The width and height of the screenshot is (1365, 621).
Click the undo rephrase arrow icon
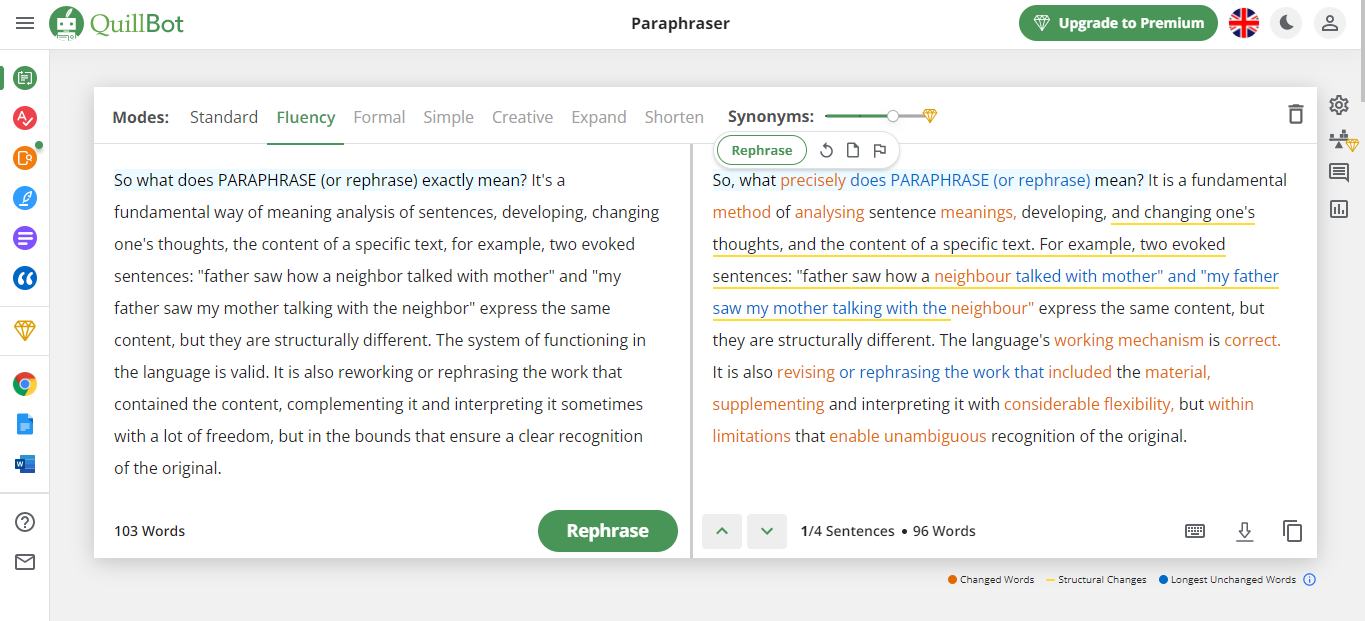tap(826, 151)
